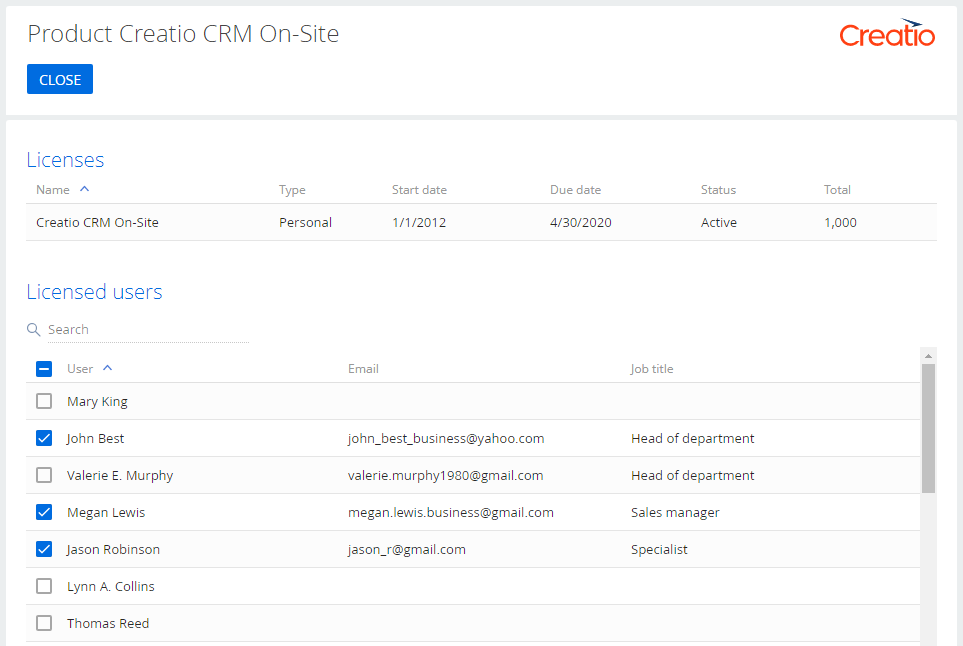
Task: Click email megan.lewis.business@gmail.com
Action: pyautogui.click(x=451, y=512)
